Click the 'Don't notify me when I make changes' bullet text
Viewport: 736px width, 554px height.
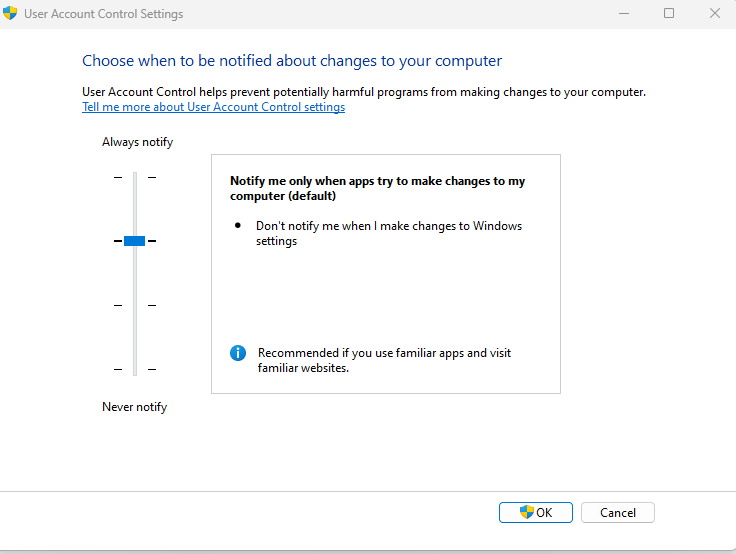[389, 233]
